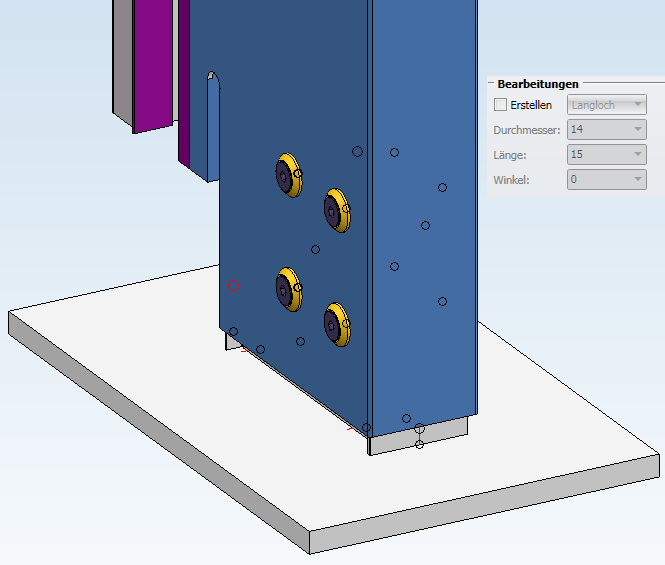Select the upper-right yellow bolt
Image resolution: width=665 pixels, height=565 pixels.
[x=337, y=211]
